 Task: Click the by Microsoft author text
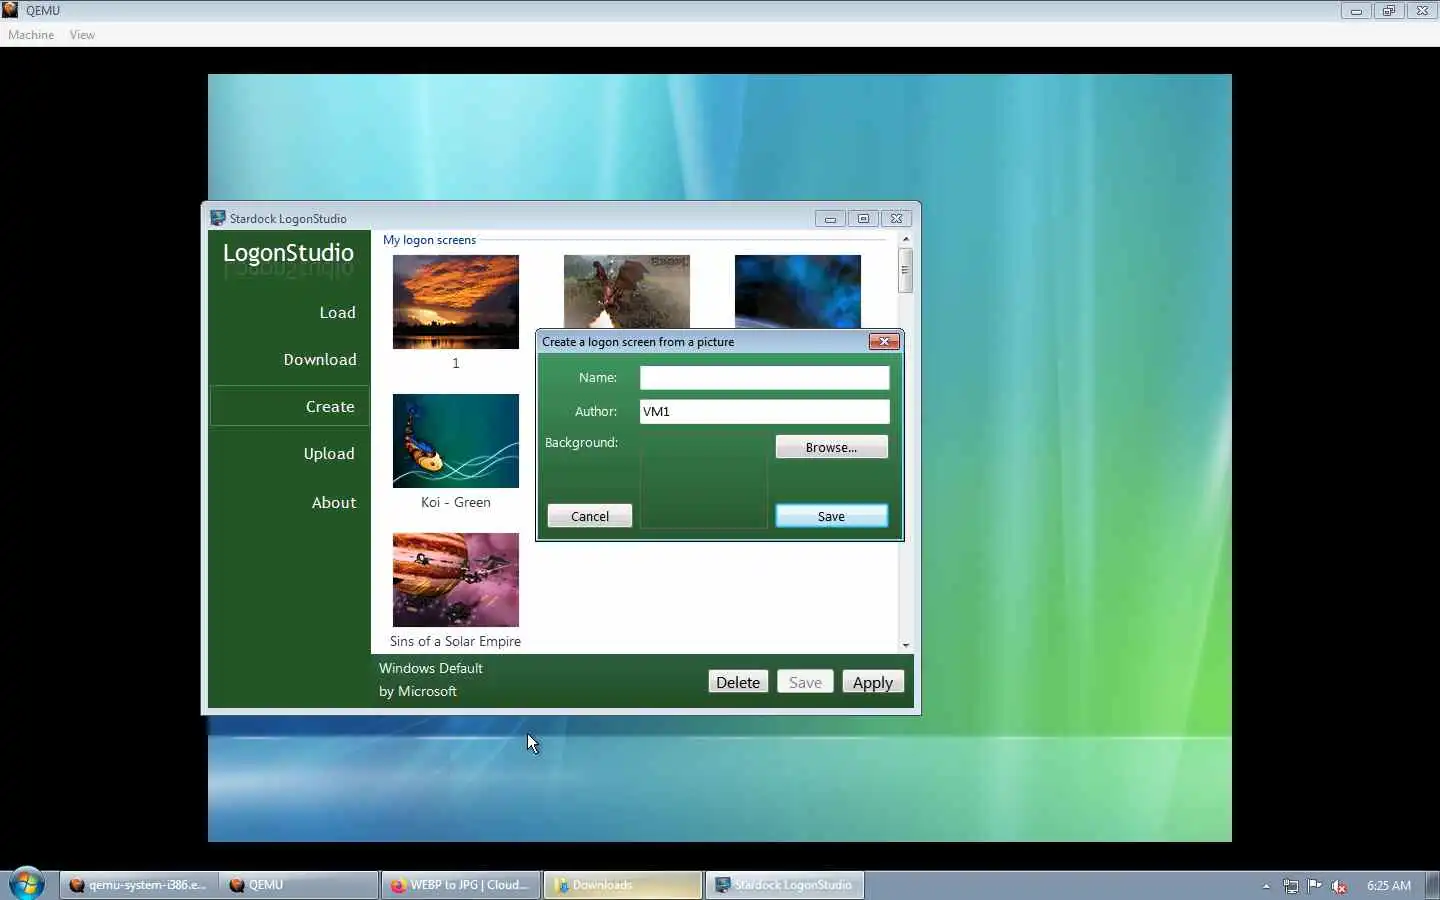pos(418,691)
